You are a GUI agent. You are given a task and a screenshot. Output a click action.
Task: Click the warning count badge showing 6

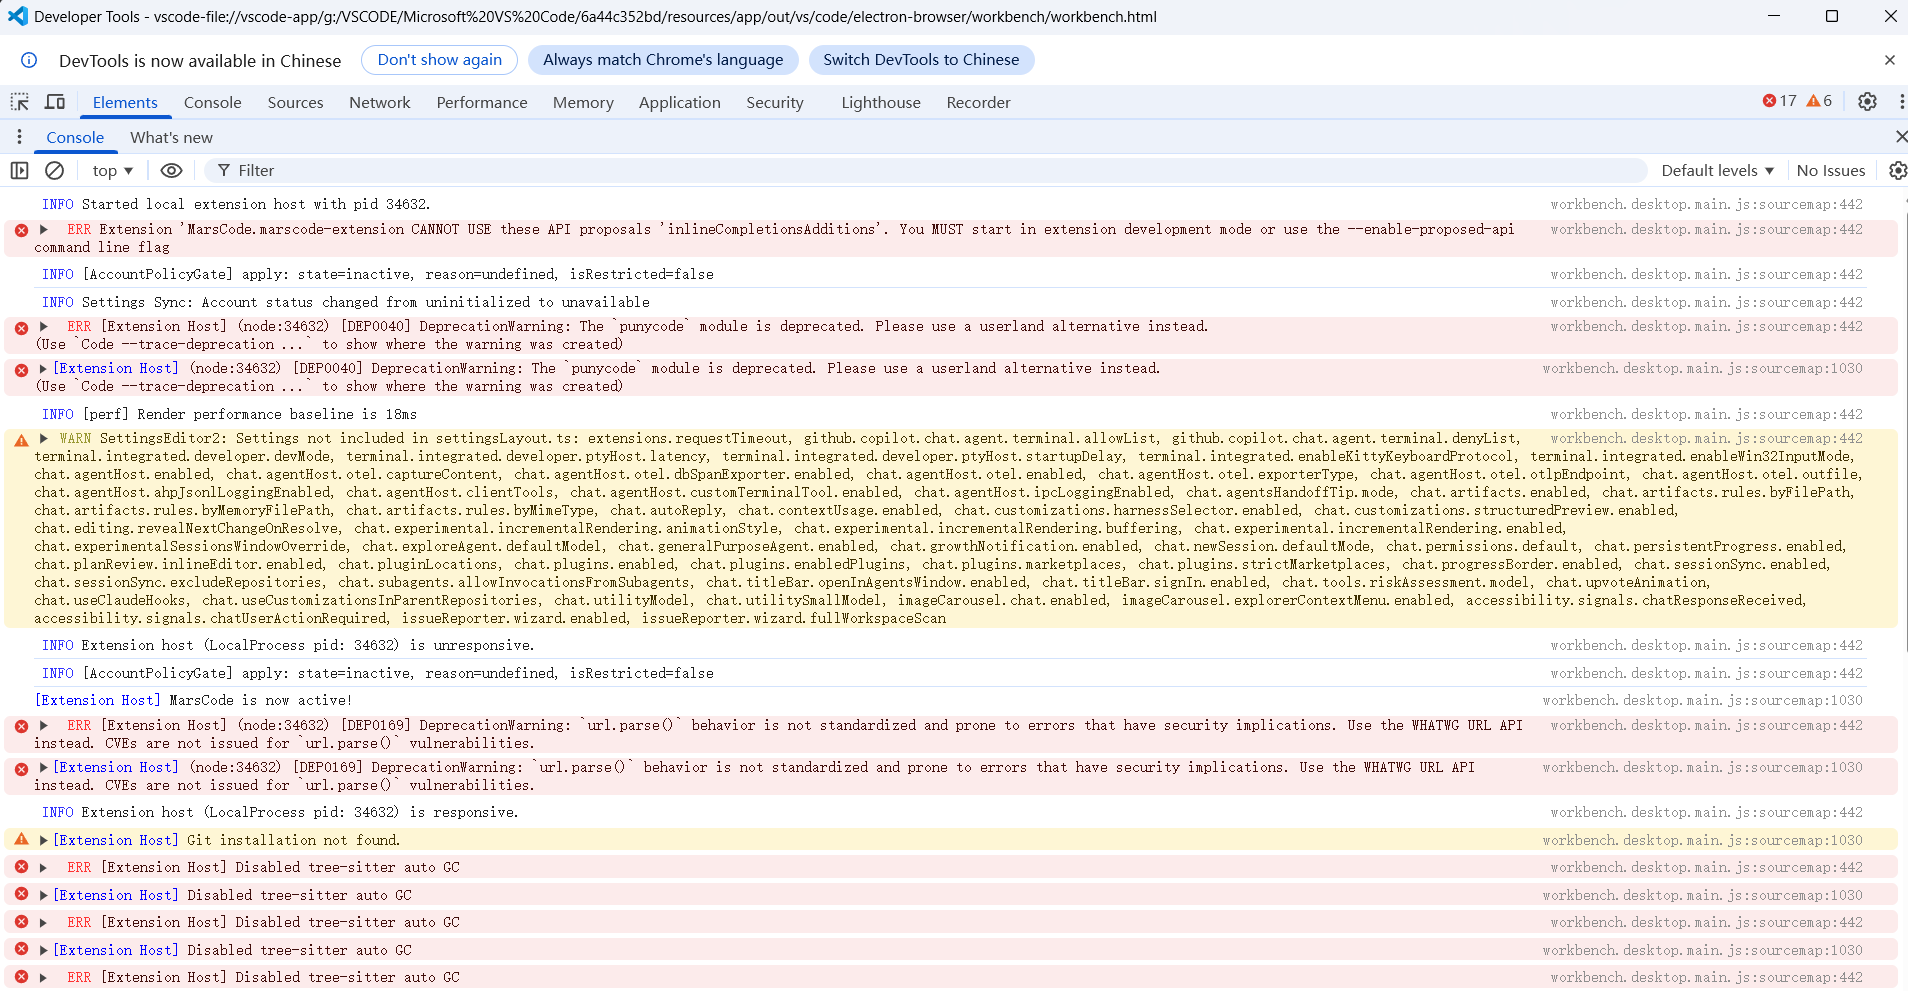1819,101
